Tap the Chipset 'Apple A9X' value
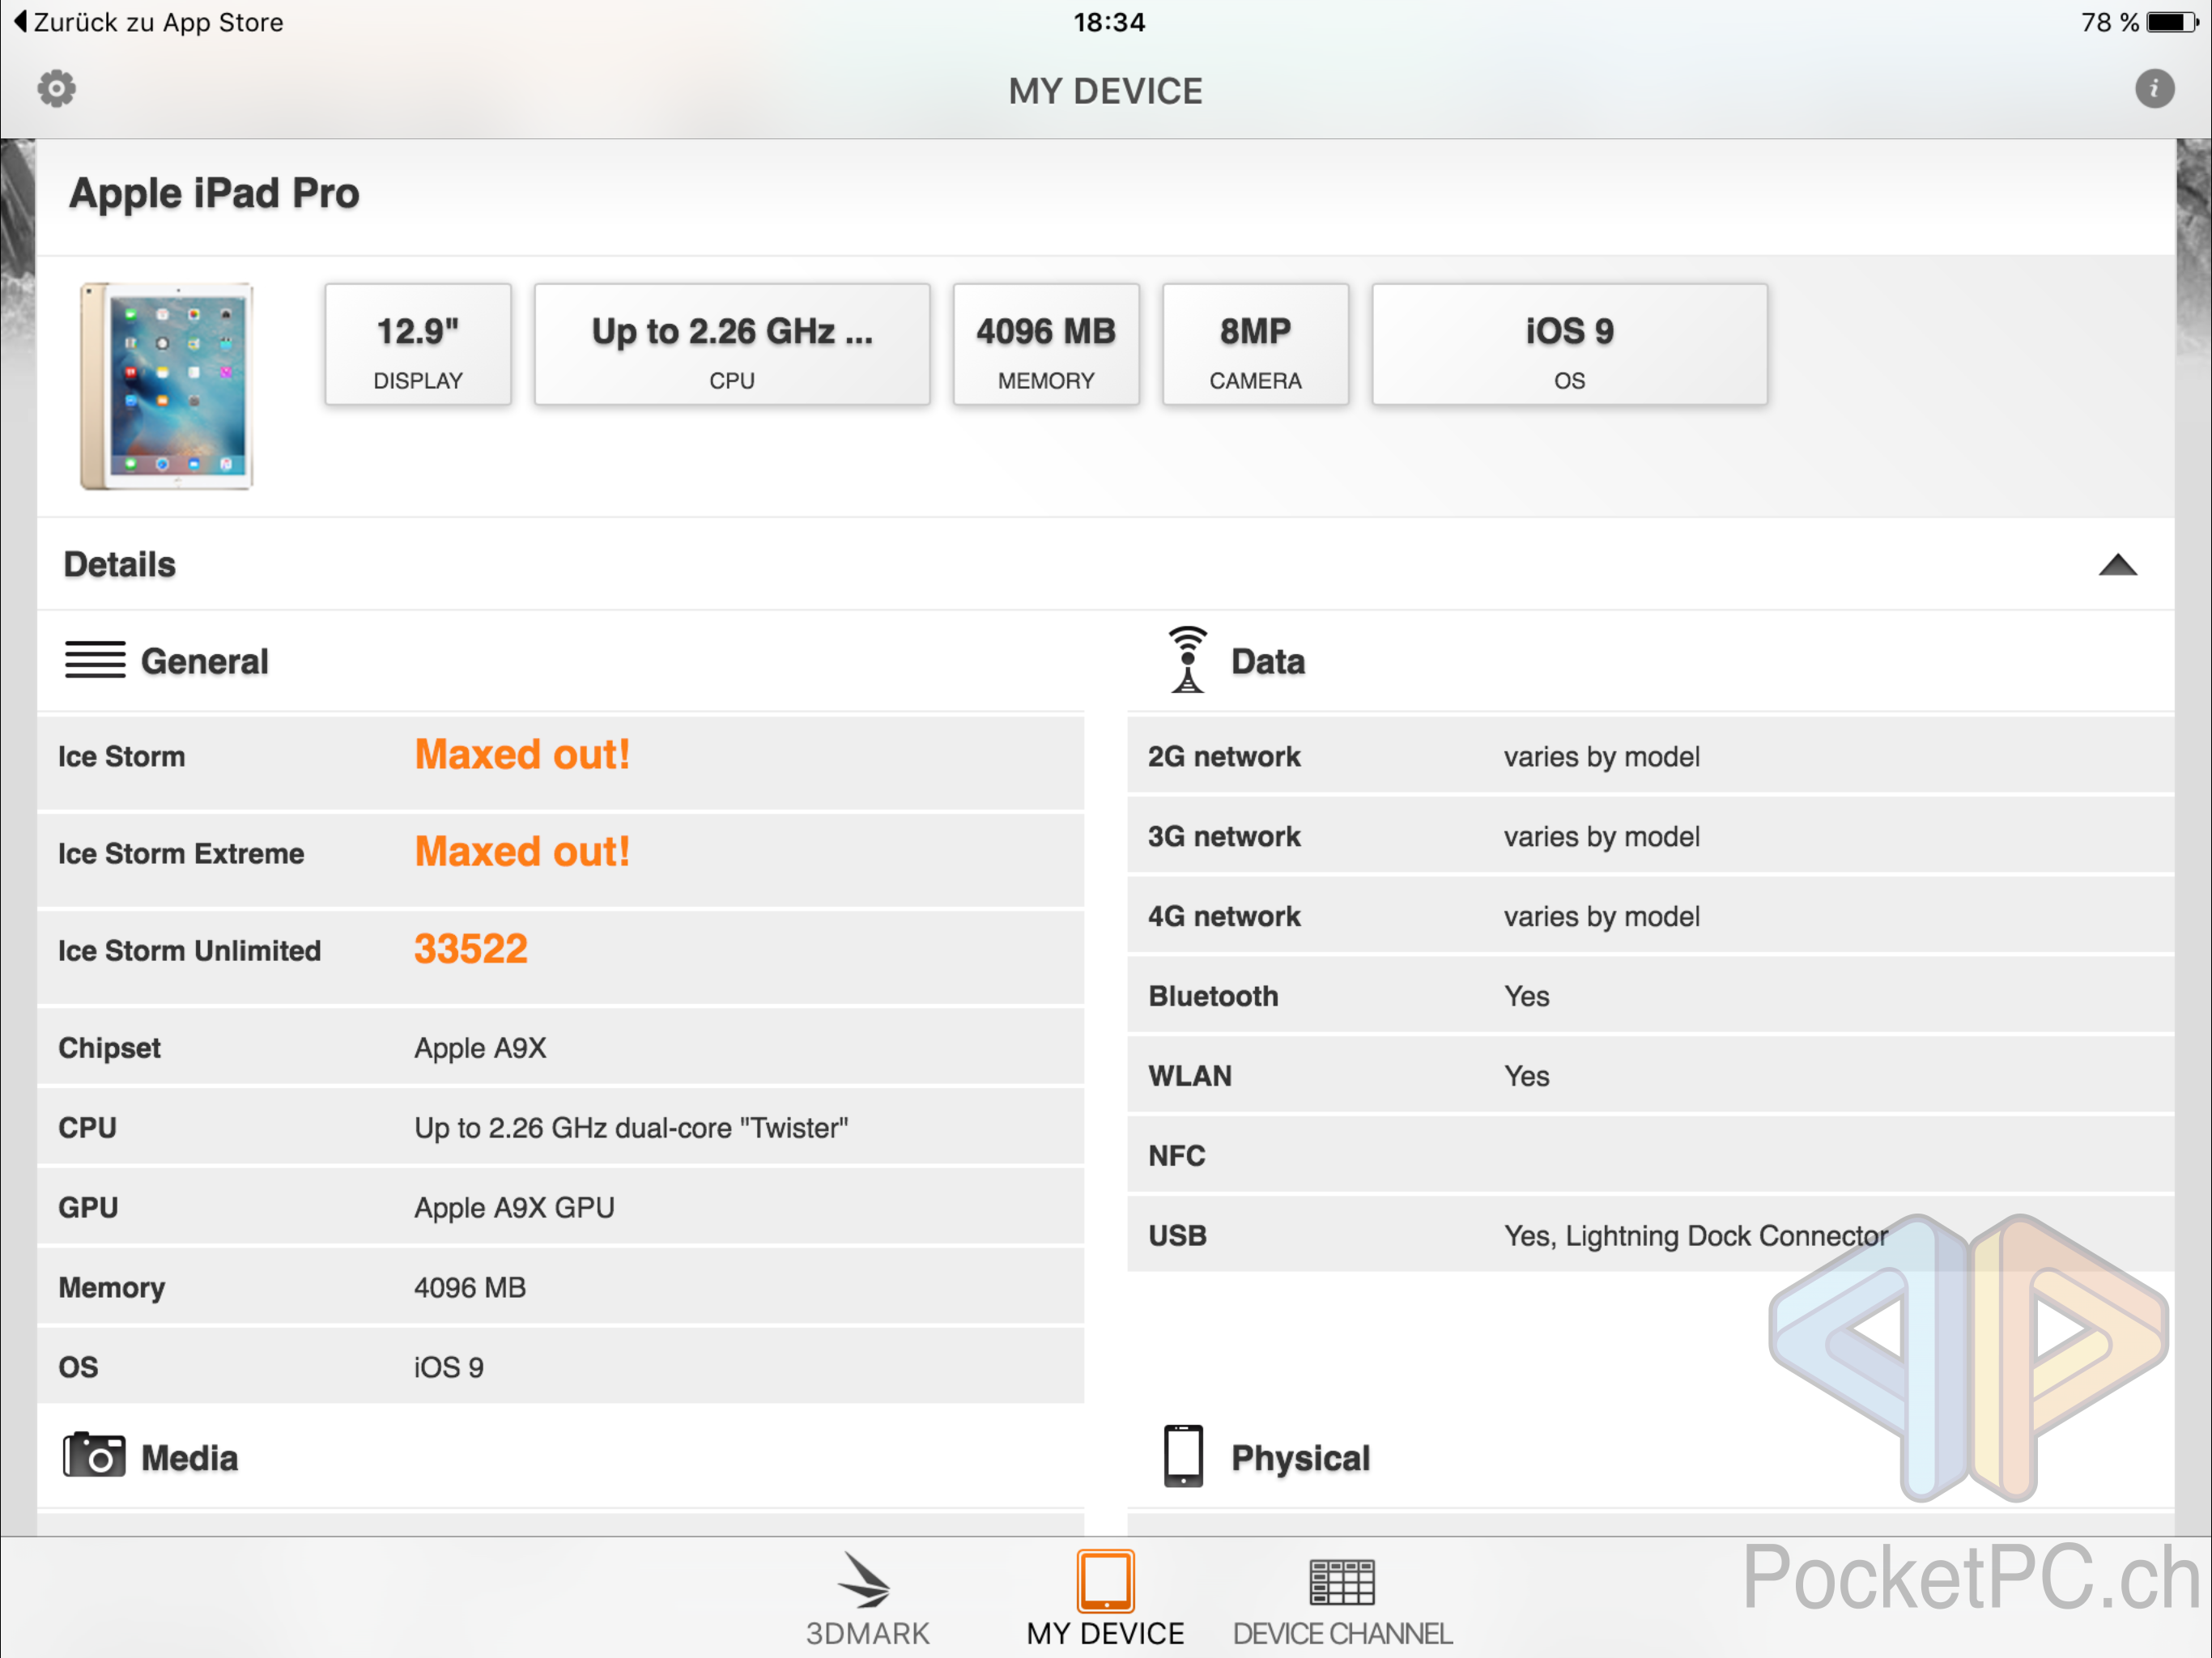 [480, 1048]
